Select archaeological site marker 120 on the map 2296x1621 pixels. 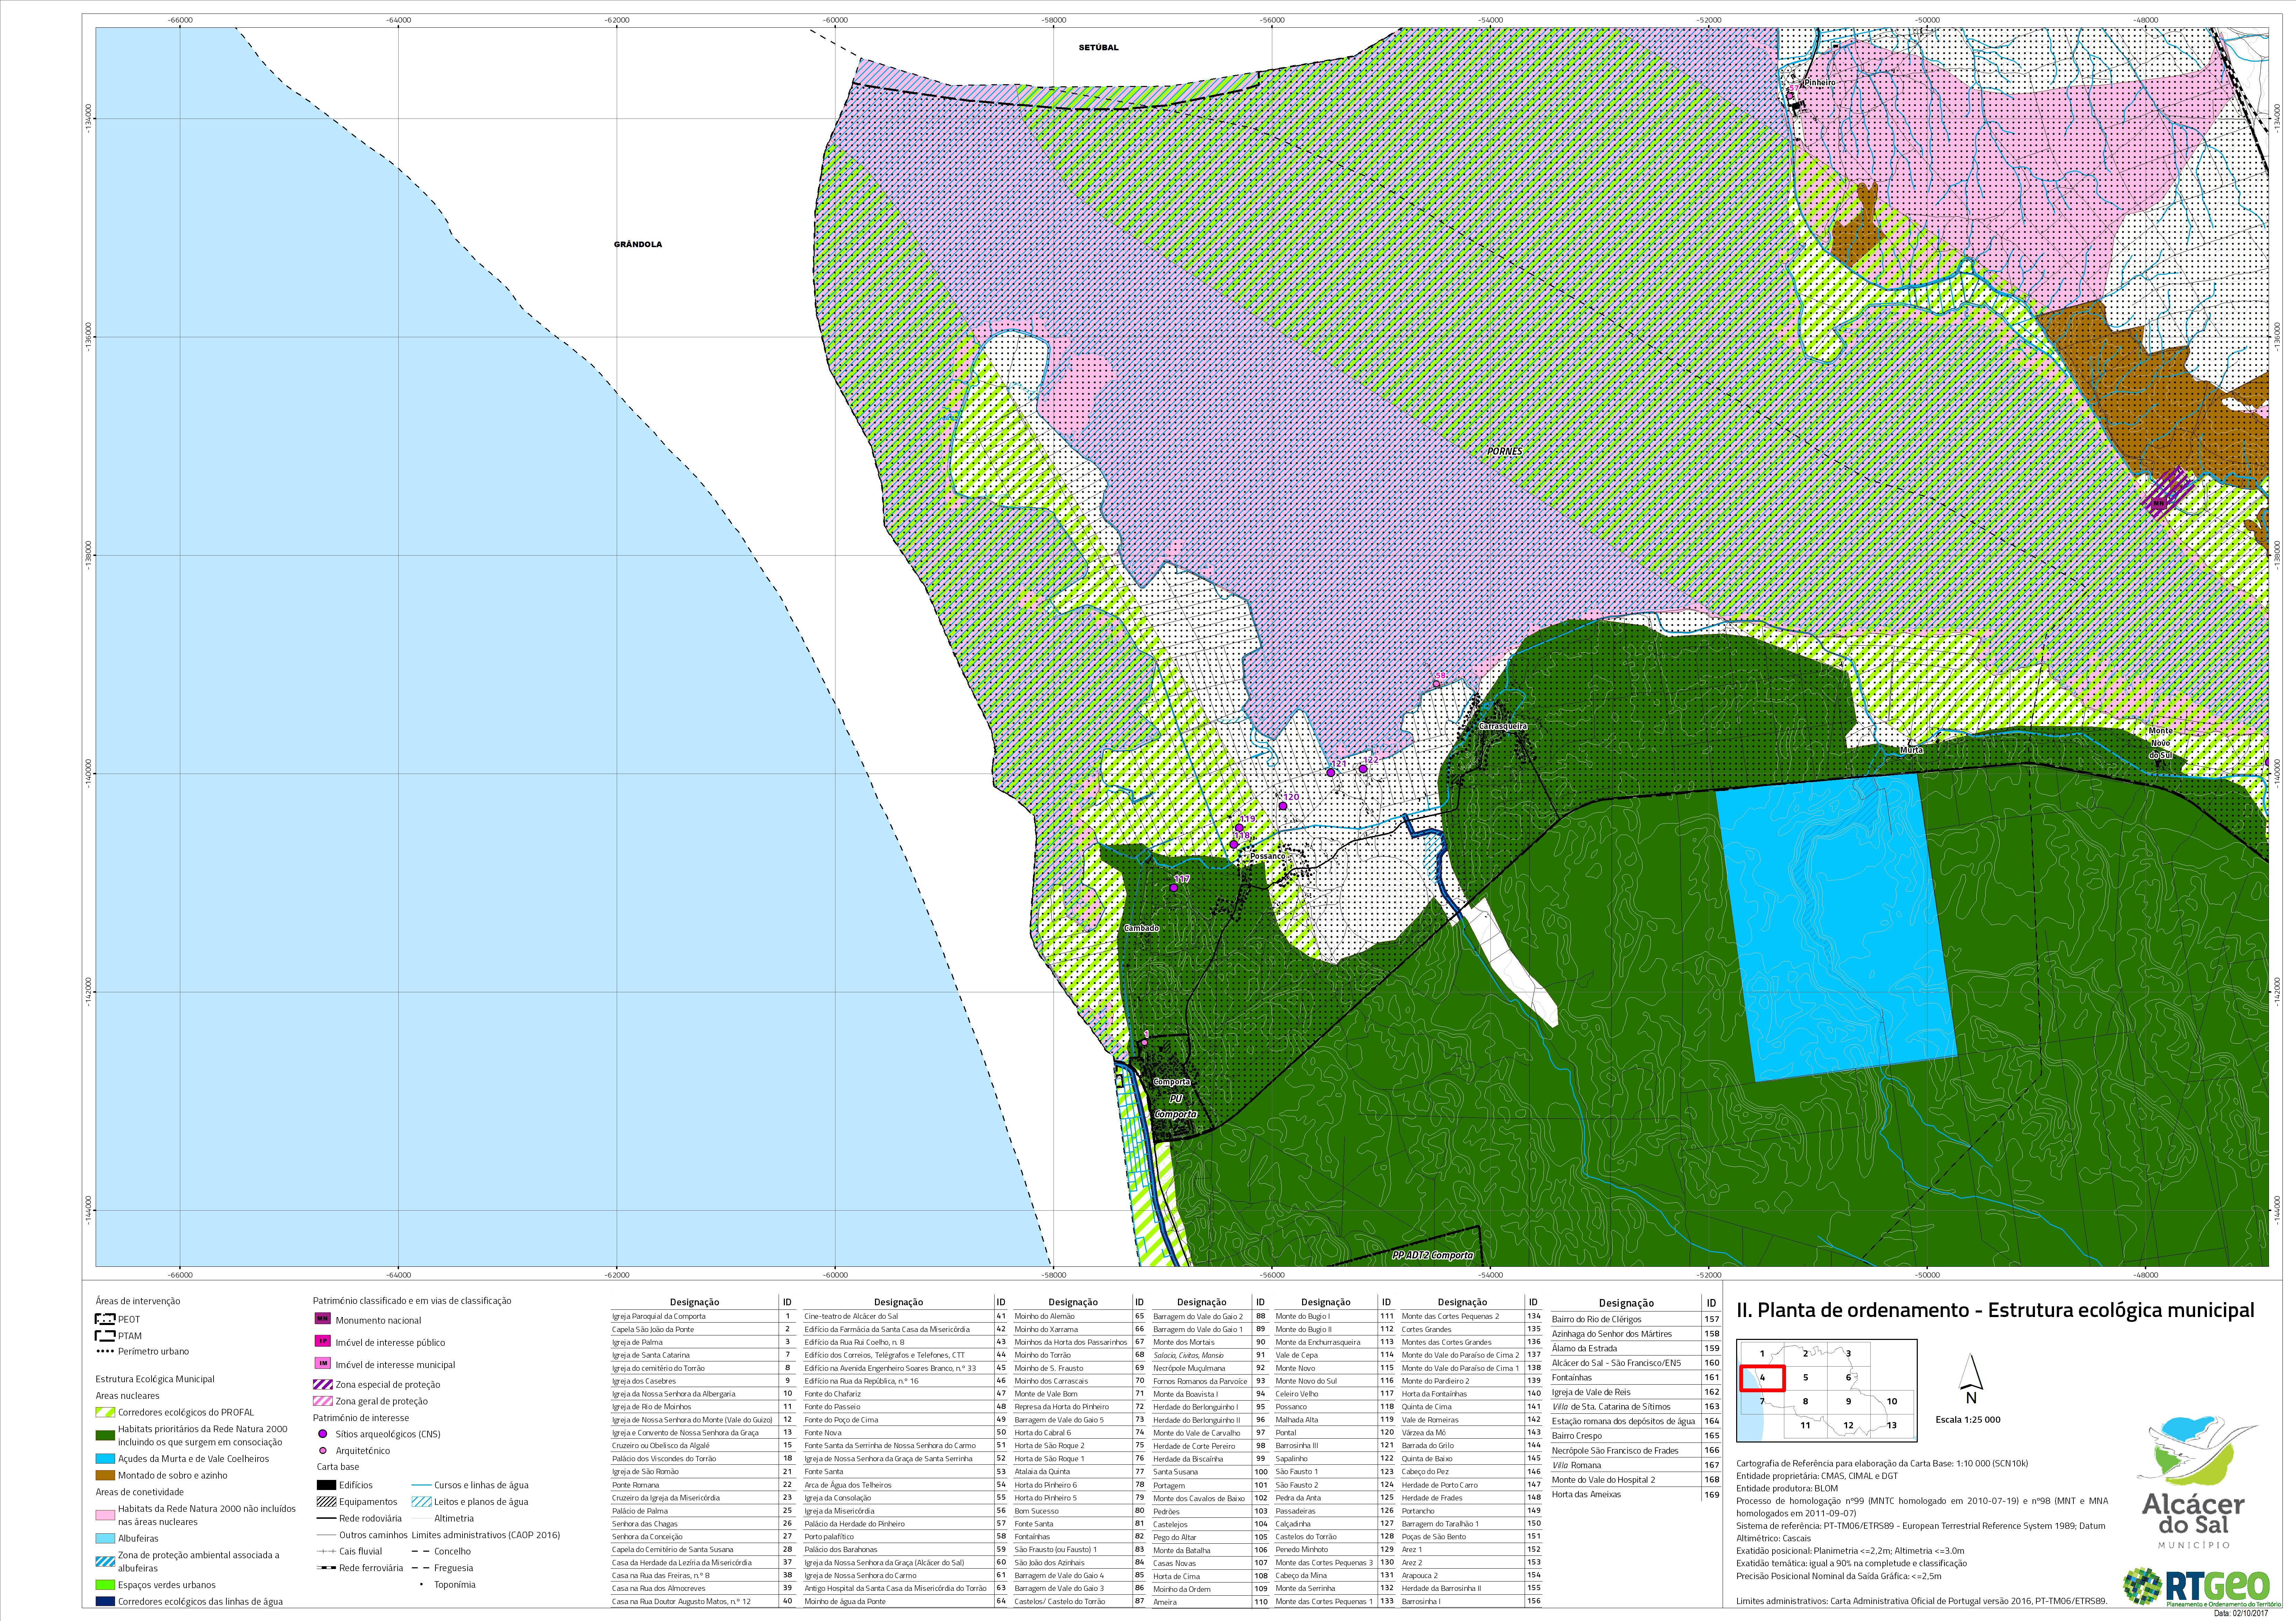(x=1283, y=806)
